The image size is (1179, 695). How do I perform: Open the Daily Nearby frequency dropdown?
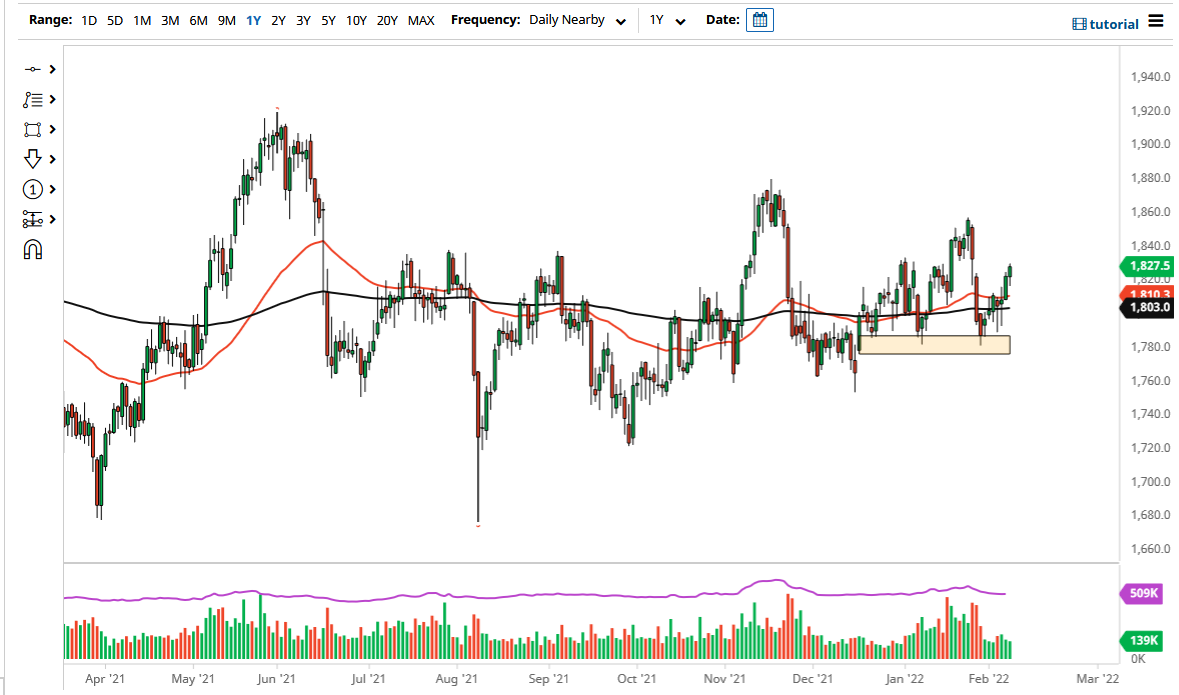[577, 20]
